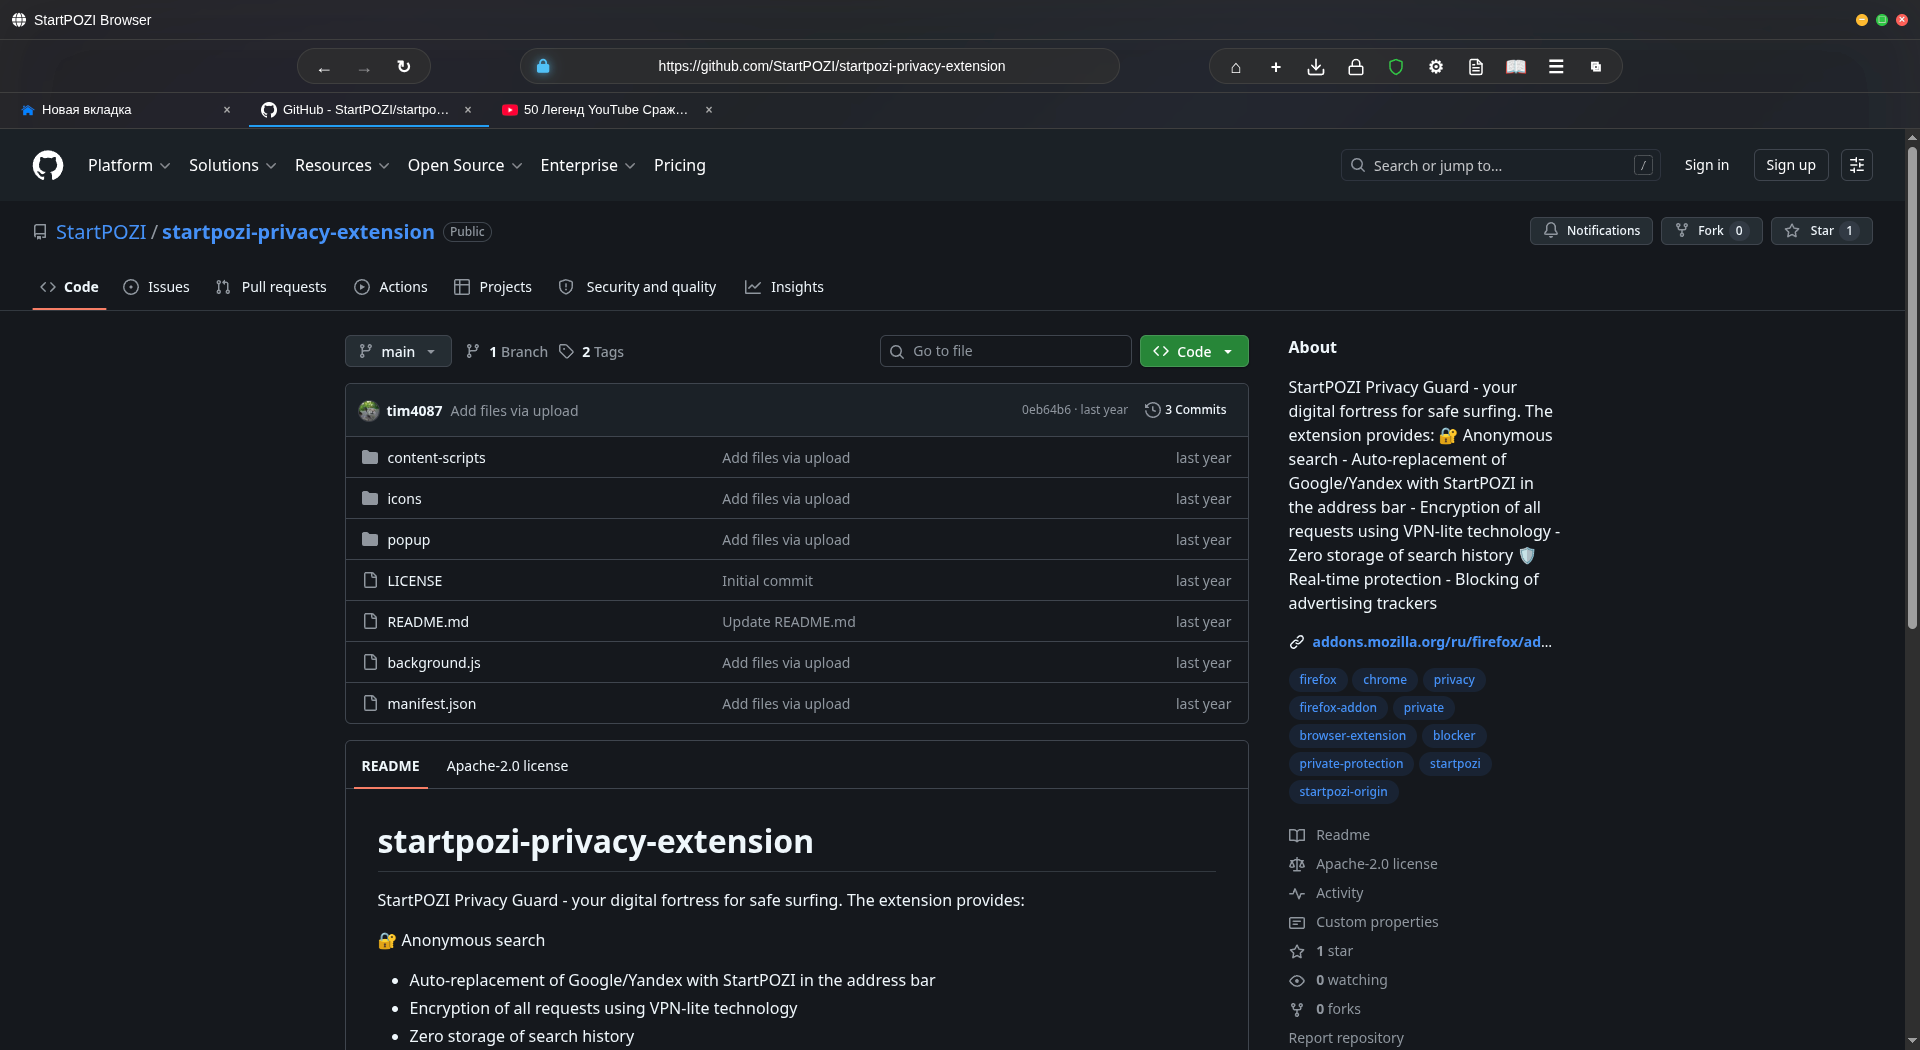
Task: Open the home page via house icon
Action: click(1236, 67)
